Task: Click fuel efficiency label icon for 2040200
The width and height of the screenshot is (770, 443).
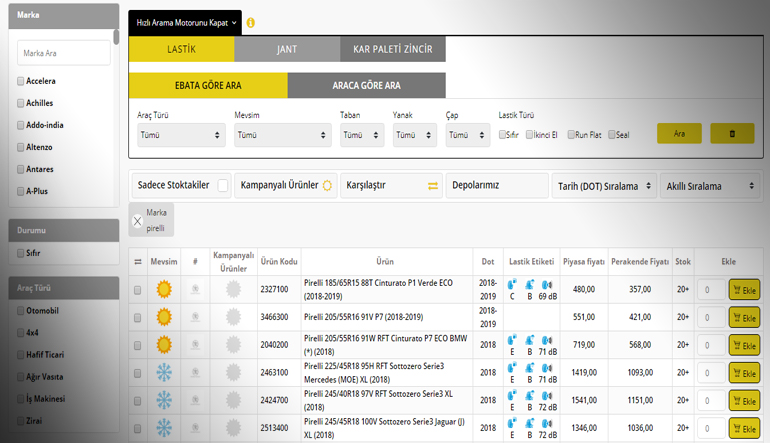Action: tap(512, 340)
